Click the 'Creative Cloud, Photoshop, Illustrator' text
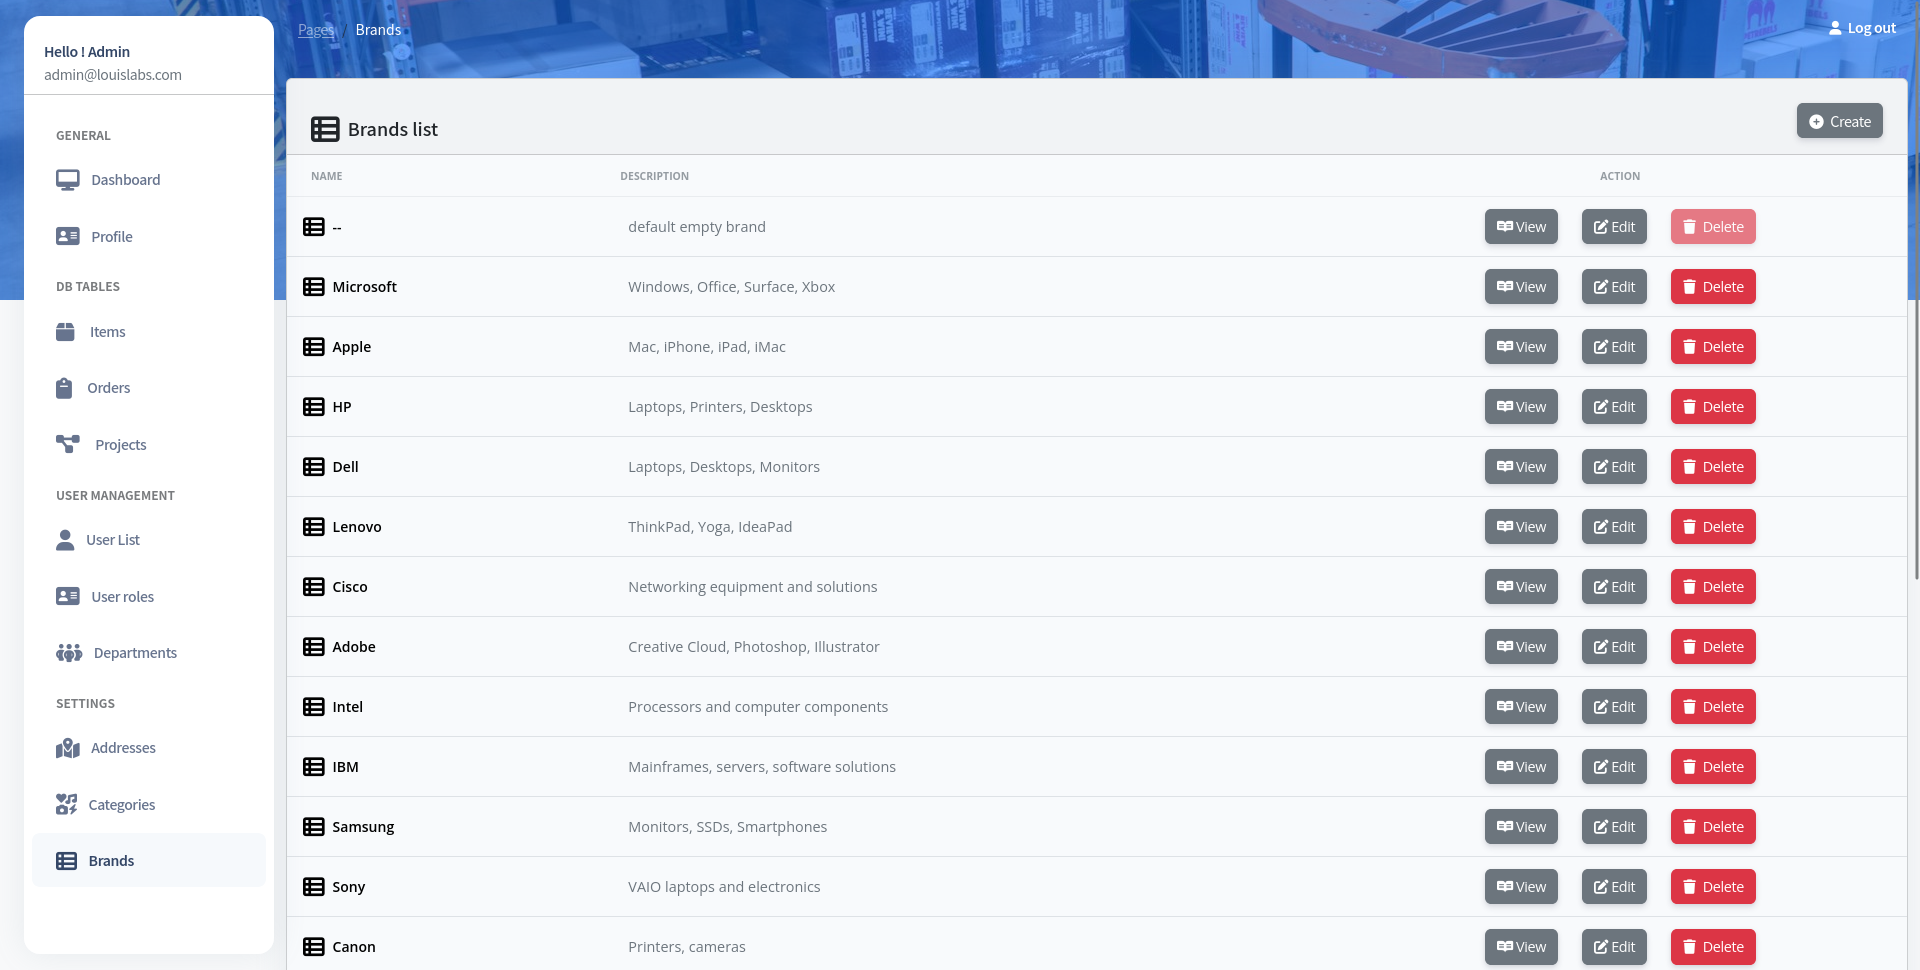The height and width of the screenshot is (970, 1920). click(754, 647)
